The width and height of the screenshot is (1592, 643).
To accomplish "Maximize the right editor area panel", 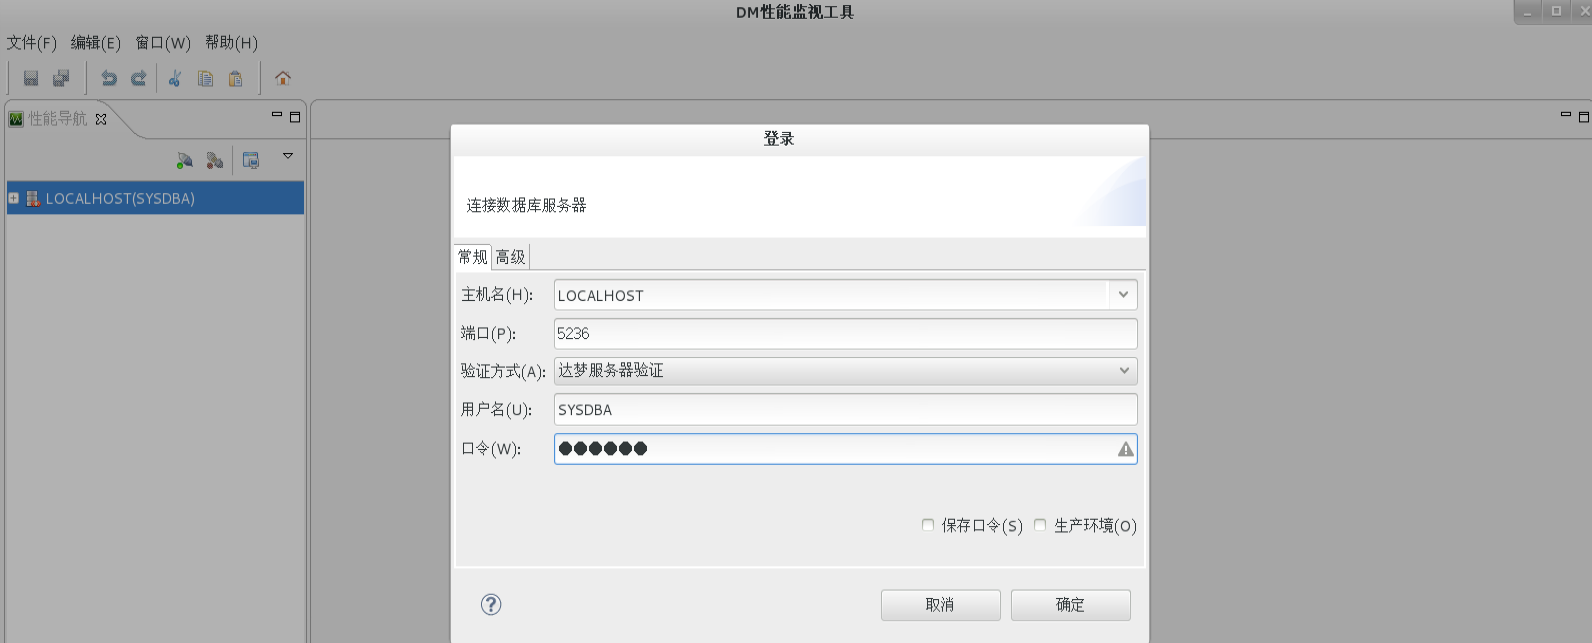I will pyautogui.click(x=1584, y=117).
